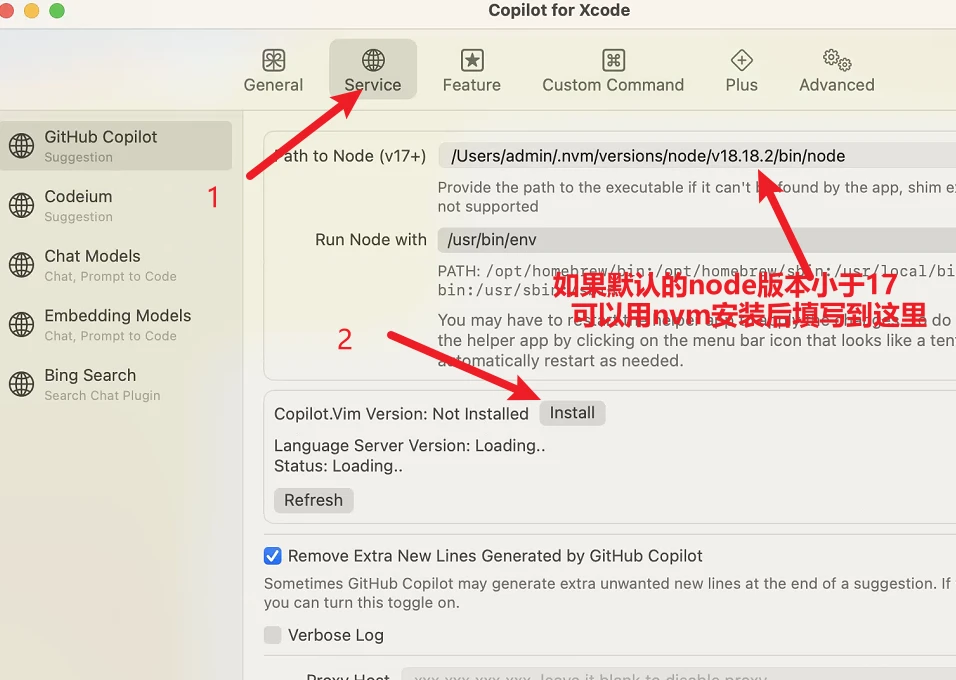Switch to the Advanced tab label
956x680 pixels.
pos(837,85)
